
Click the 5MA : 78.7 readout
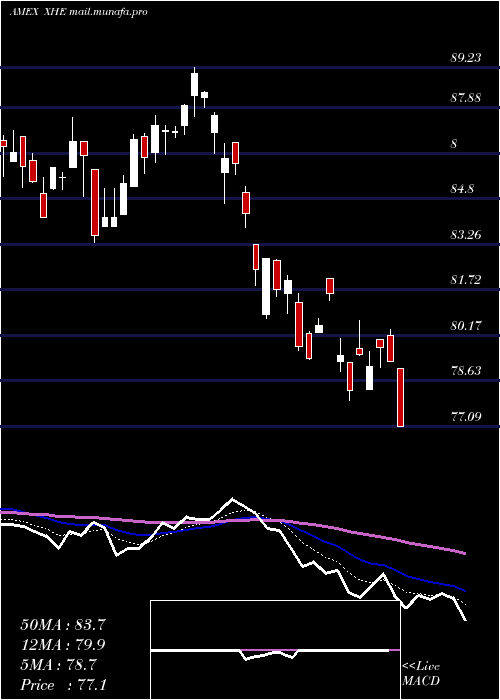click(x=58, y=665)
